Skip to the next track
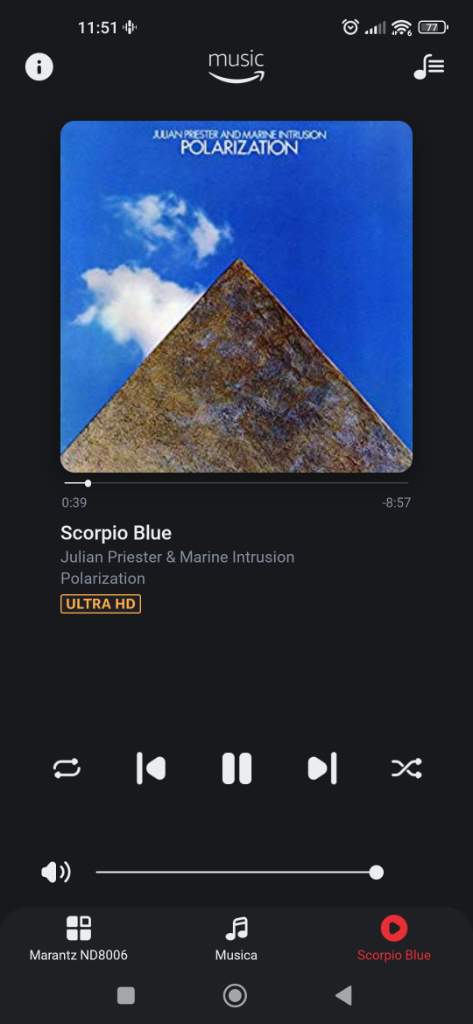This screenshot has height=1024, width=473. click(322, 768)
